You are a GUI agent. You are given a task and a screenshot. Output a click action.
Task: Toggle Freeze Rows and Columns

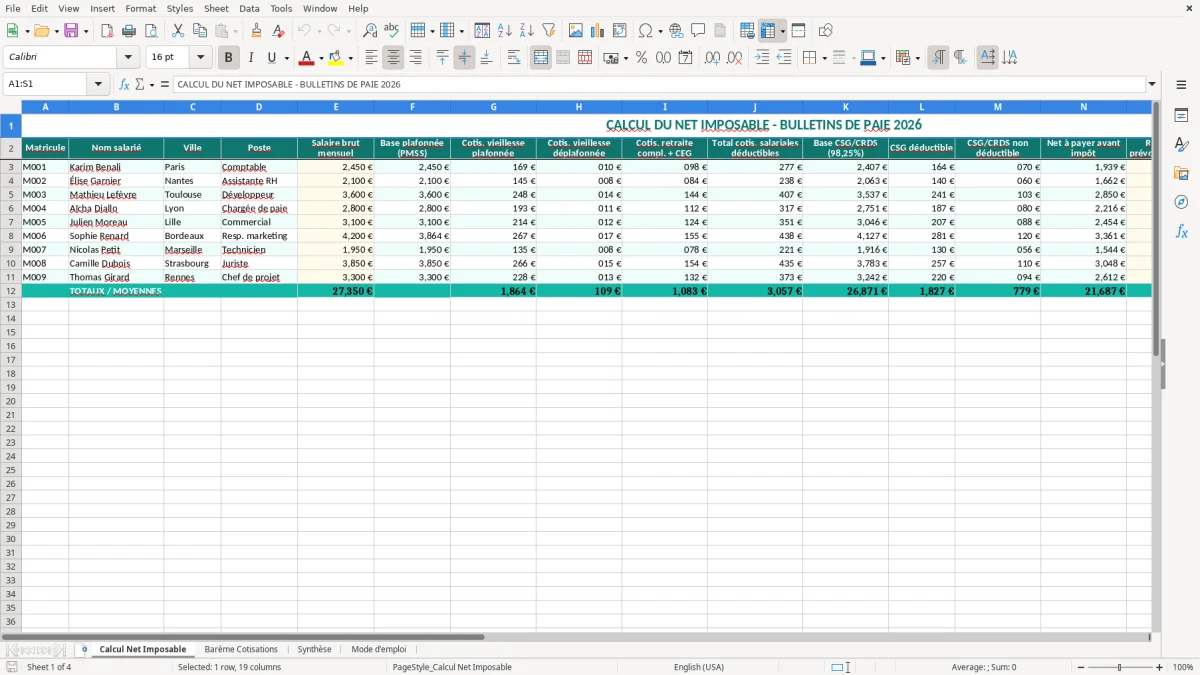768,31
